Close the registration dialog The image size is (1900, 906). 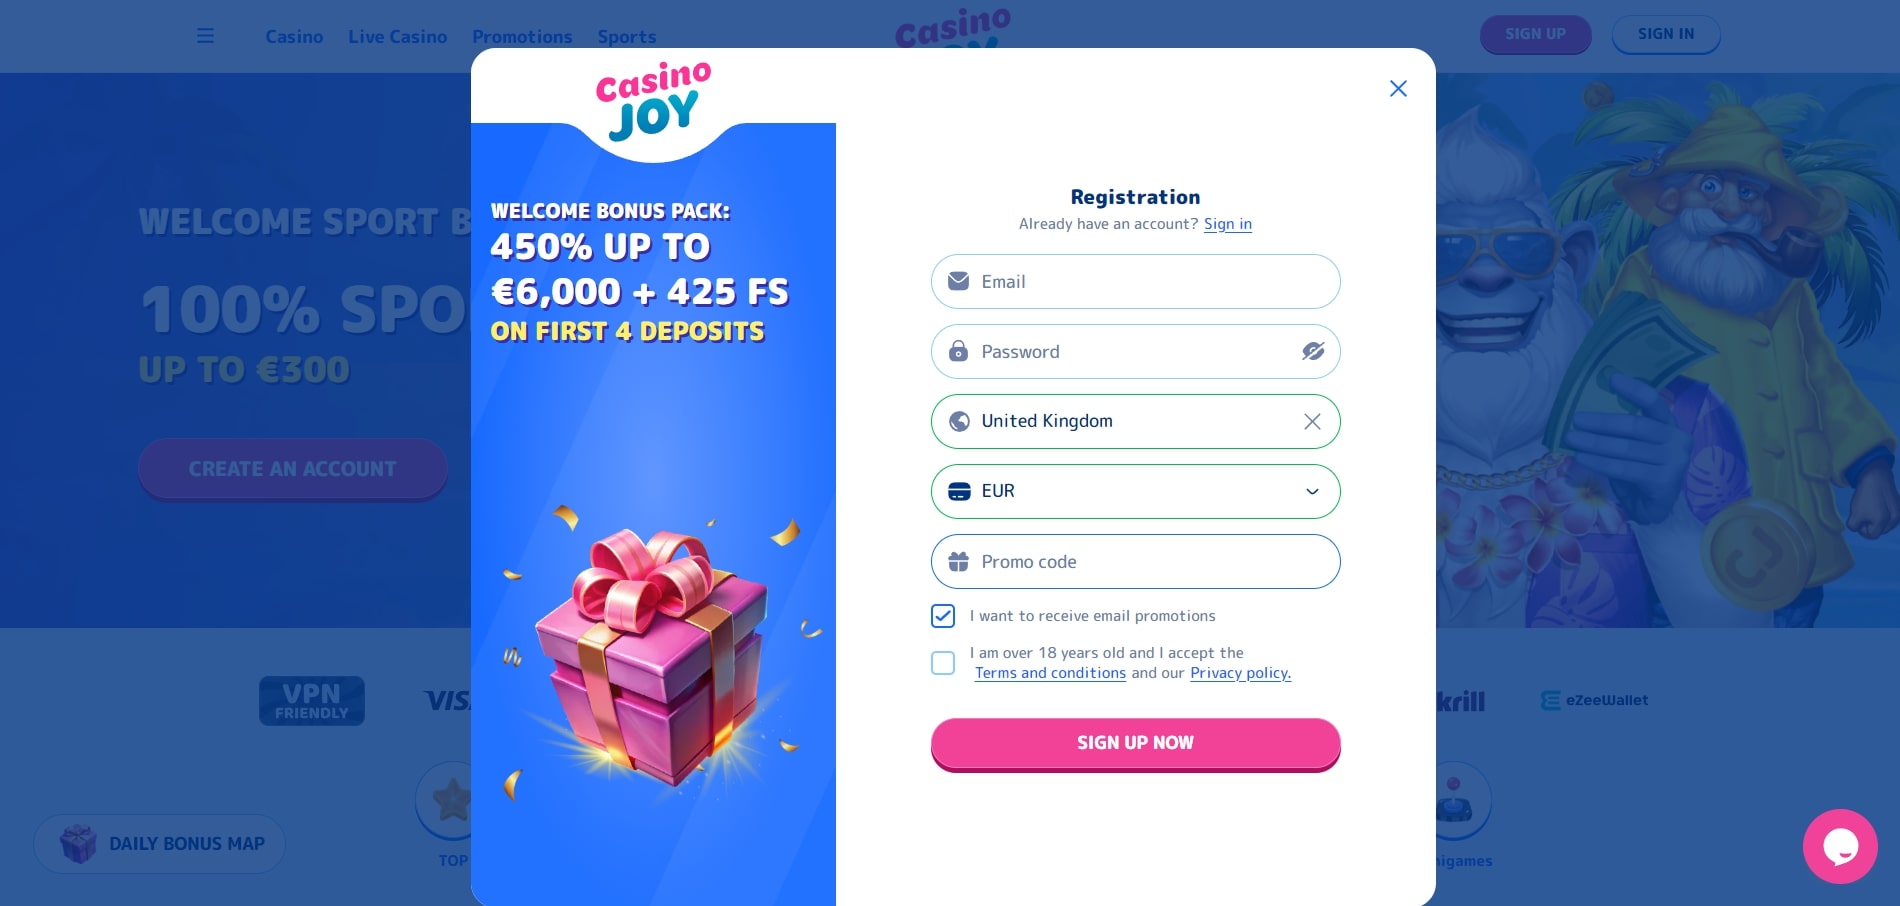(x=1398, y=89)
